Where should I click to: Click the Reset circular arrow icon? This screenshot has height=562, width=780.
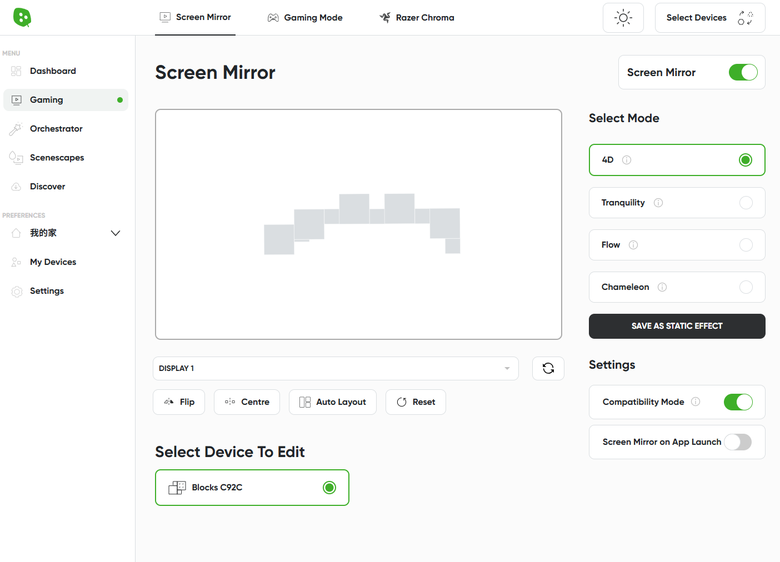[x=401, y=402]
